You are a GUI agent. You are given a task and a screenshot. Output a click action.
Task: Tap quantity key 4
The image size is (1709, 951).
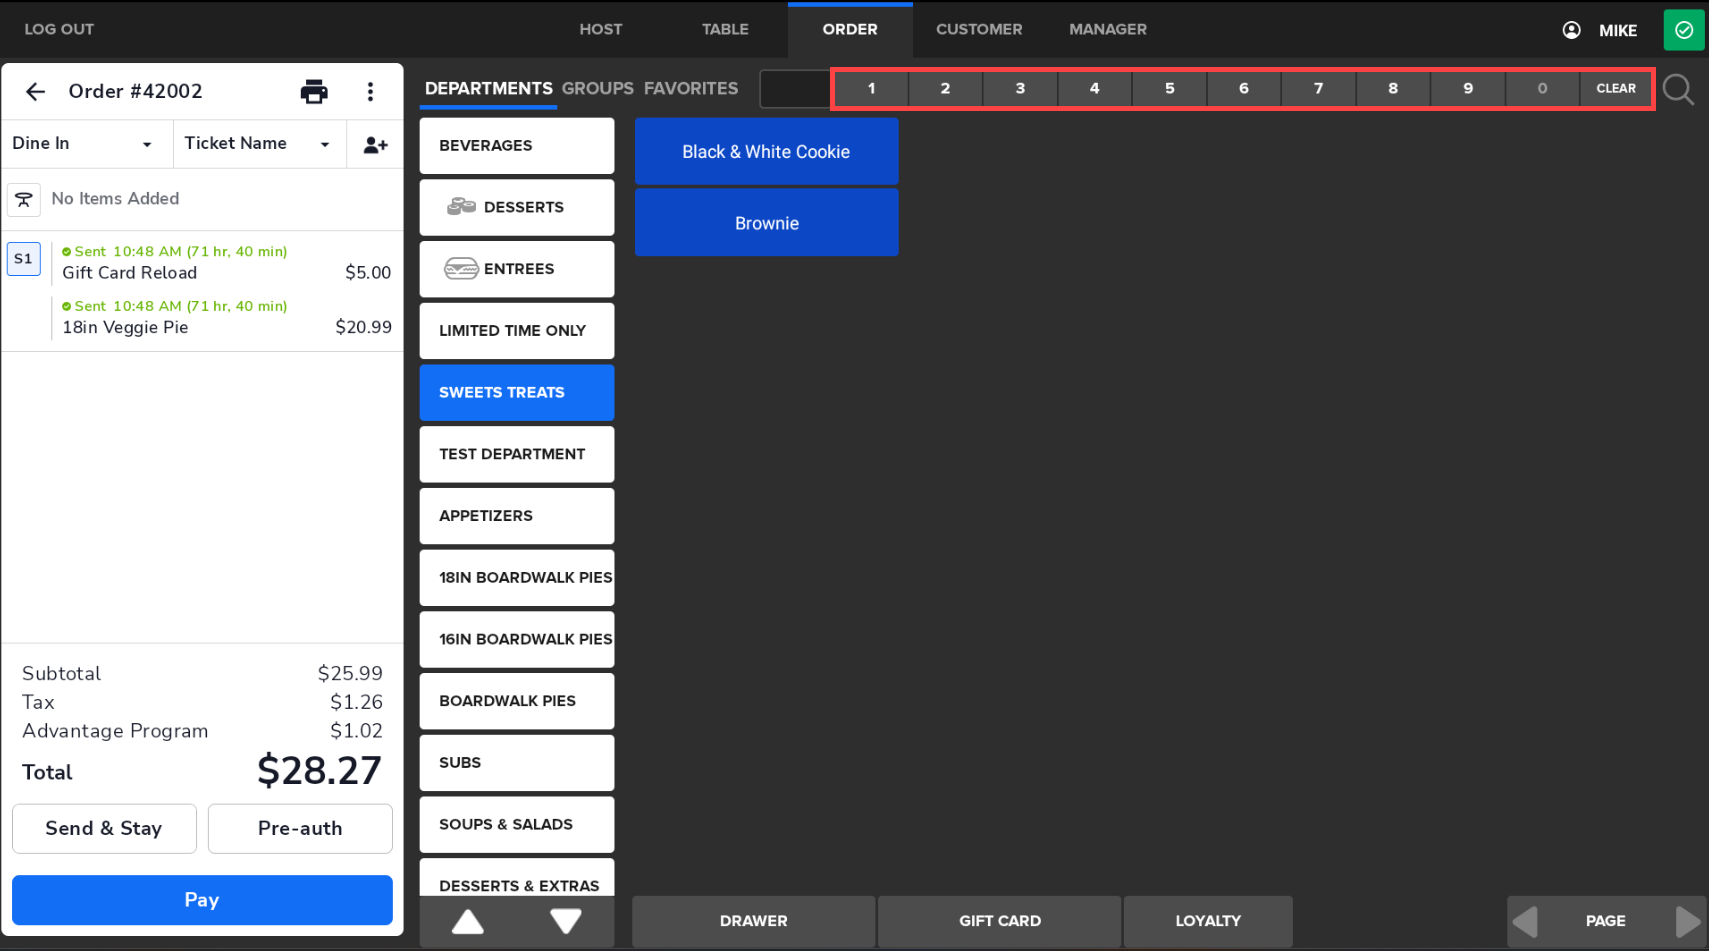click(x=1094, y=89)
